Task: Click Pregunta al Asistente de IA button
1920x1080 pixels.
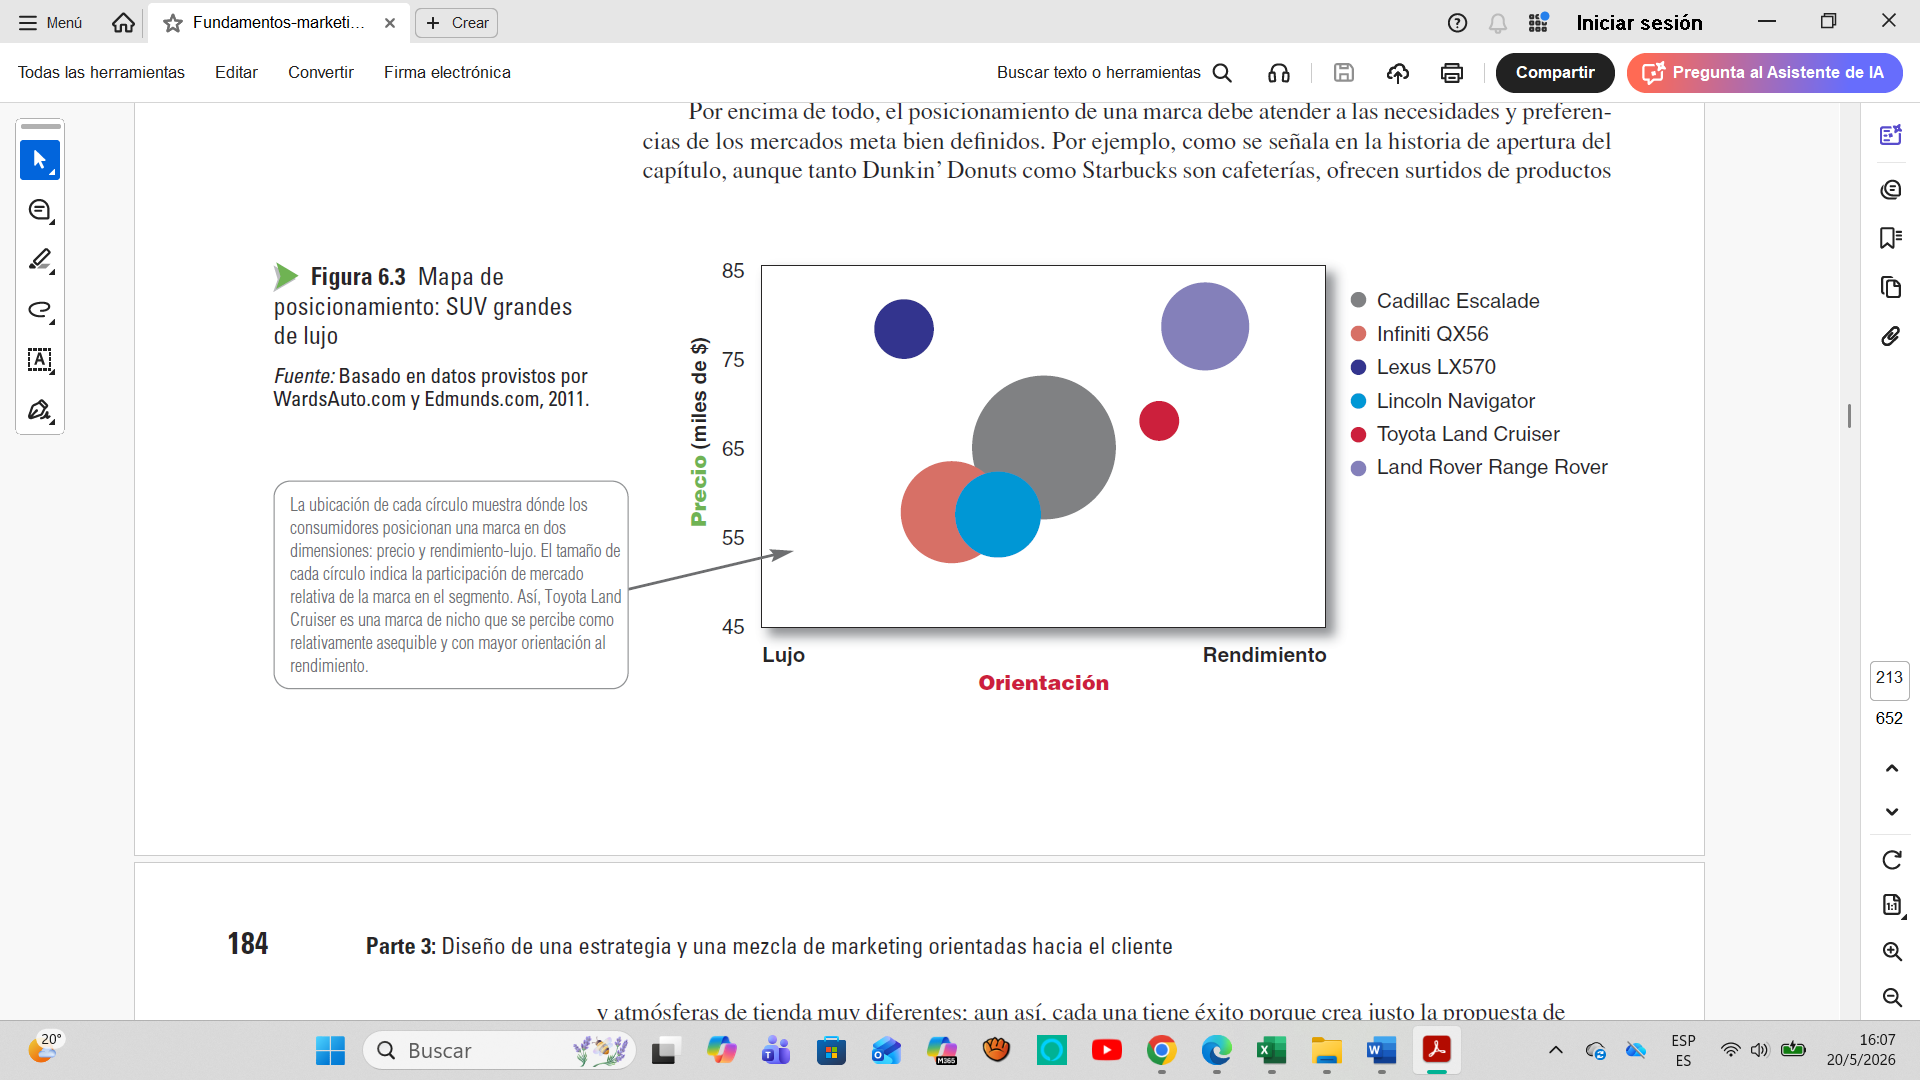Action: [x=1764, y=72]
